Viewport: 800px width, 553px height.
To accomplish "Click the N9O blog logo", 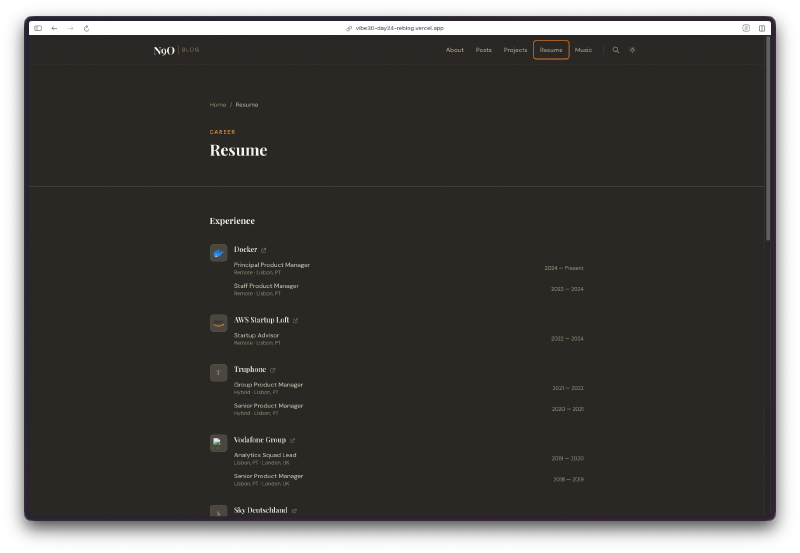I will click(x=176, y=50).
